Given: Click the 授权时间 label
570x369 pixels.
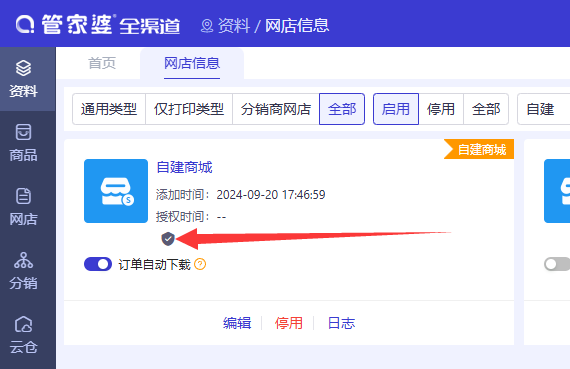Looking at the screenshot, I should [183, 217].
